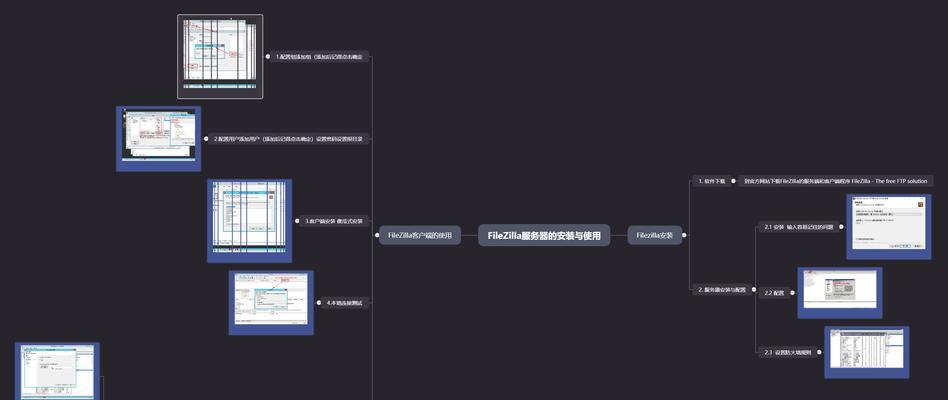Open the screenshot thumbnail for 2.配置用户添加用户
Viewport: 948px width, 400px height.
tap(158, 139)
